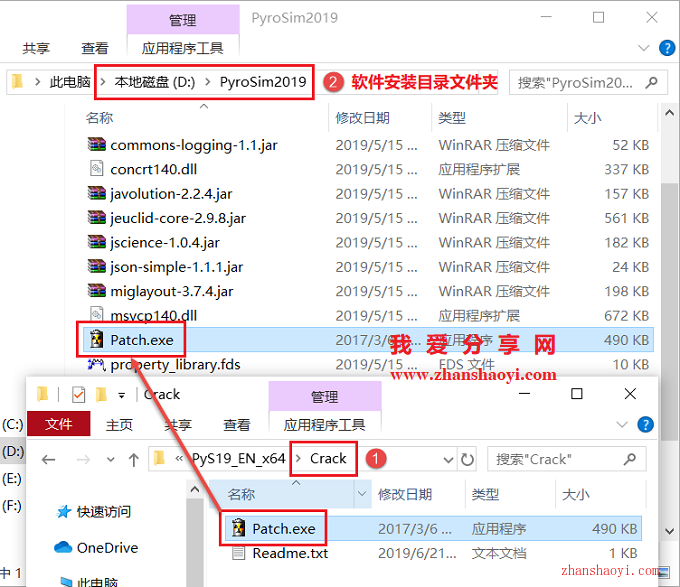This screenshot has height=587, width=680.
Task: Select the (F:) drive in navigation pane
Action: [x=12, y=505]
